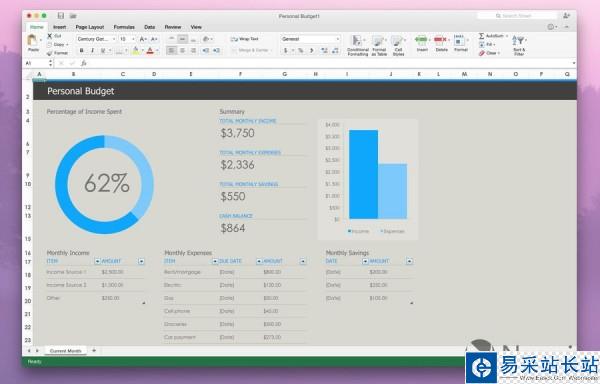Screen dimensions: 600x384
Task: Click the Delete cells icon
Action: click(440, 40)
